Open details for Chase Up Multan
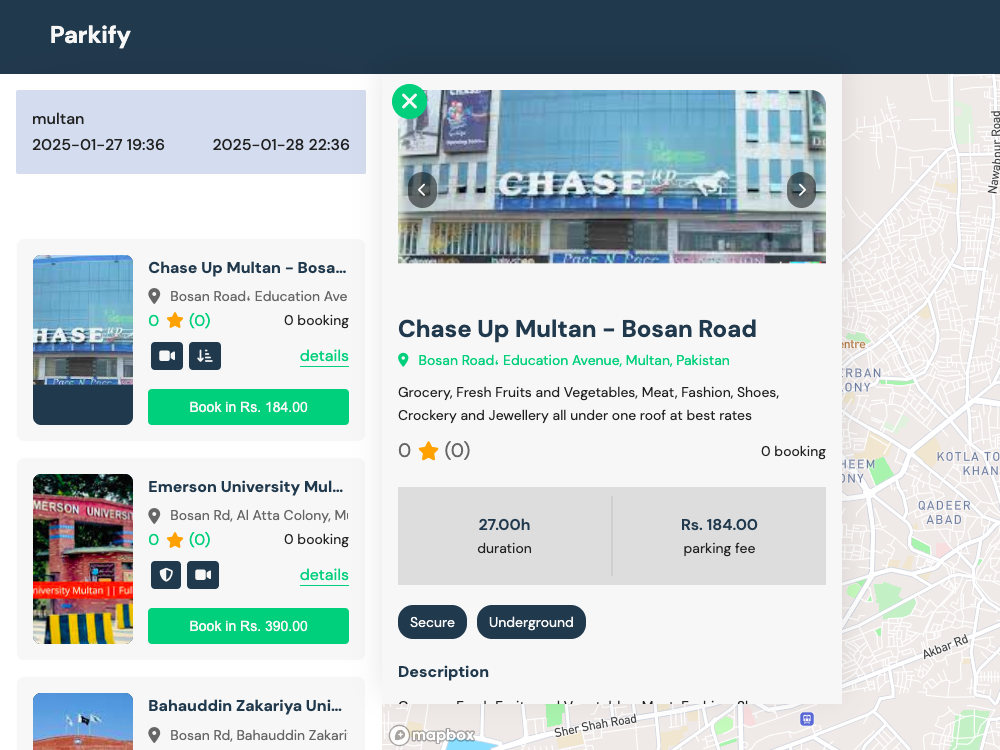This screenshot has height=750, width=1000. click(x=324, y=356)
